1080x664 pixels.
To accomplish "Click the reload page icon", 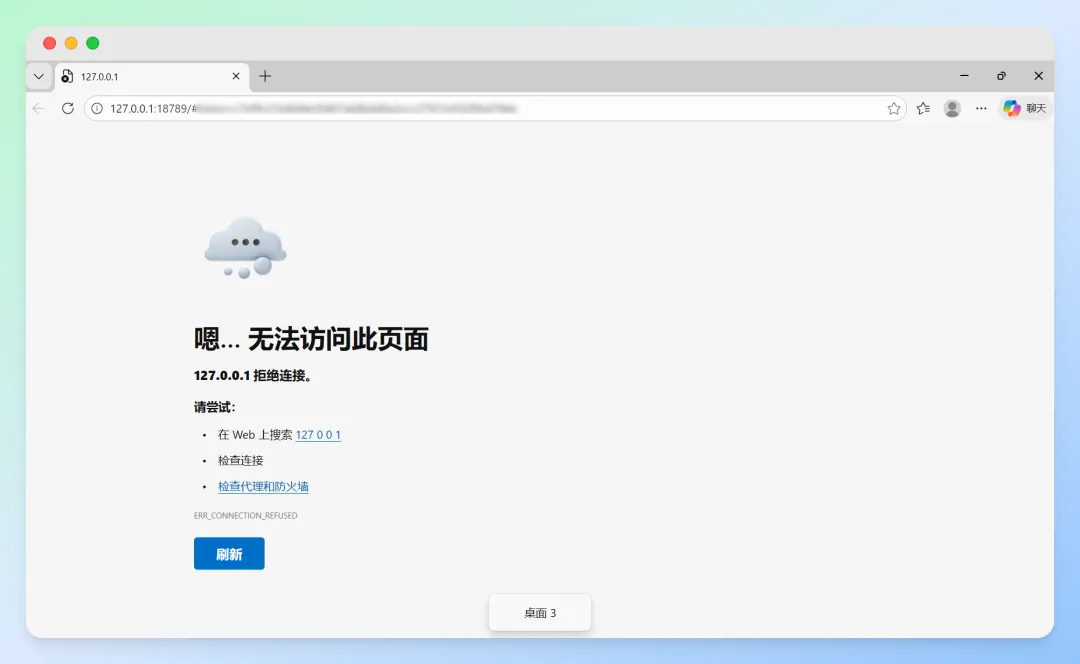I will [68, 108].
